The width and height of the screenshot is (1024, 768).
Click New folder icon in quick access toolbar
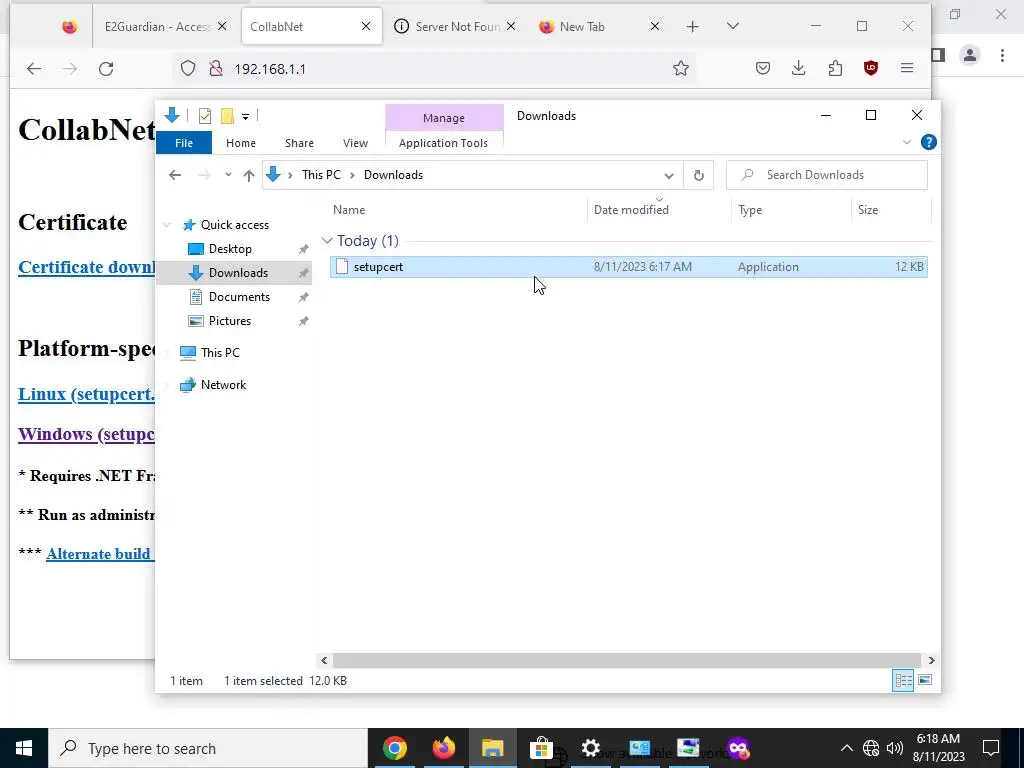[x=227, y=116]
